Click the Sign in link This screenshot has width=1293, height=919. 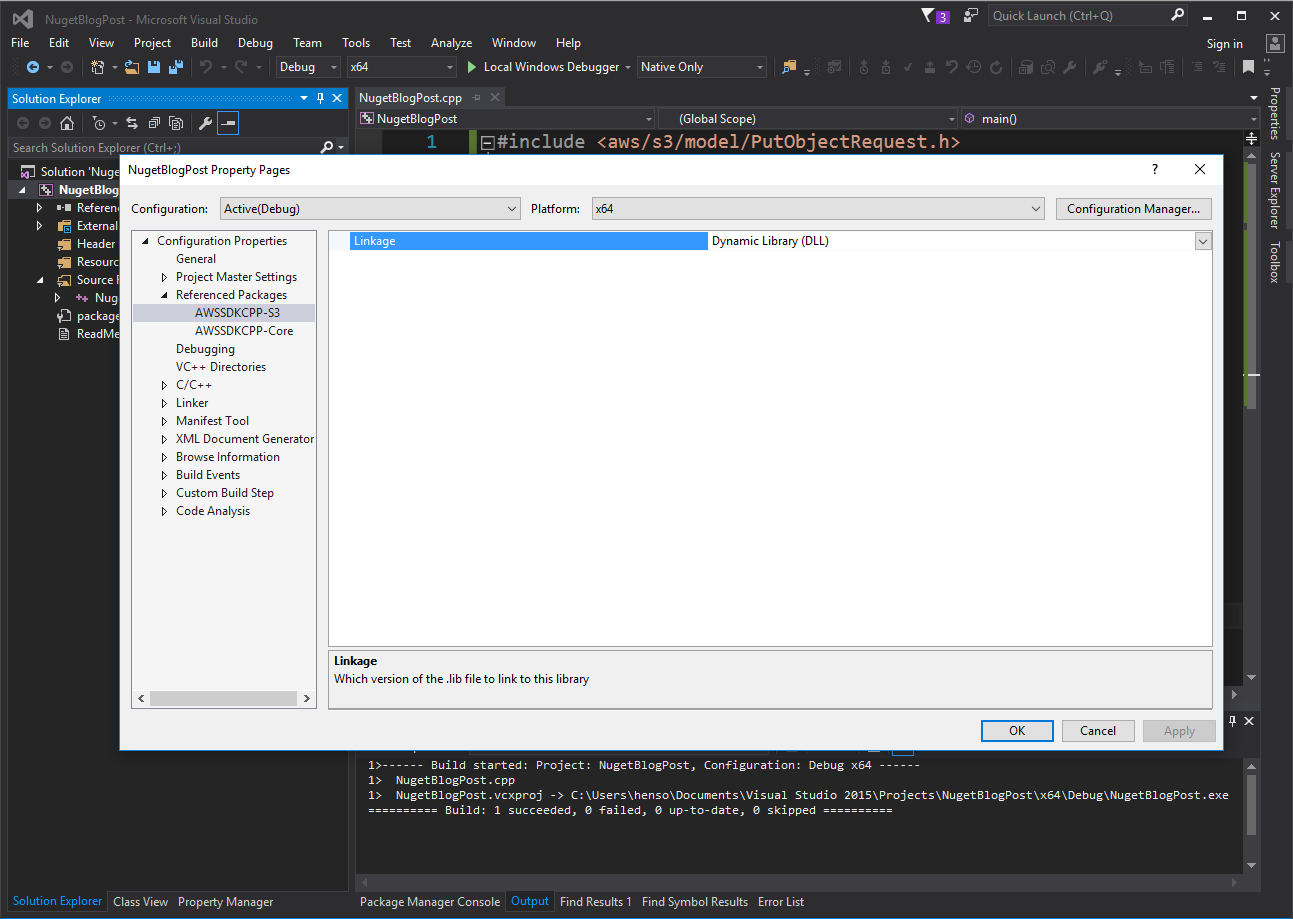click(x=1225, y=44)
